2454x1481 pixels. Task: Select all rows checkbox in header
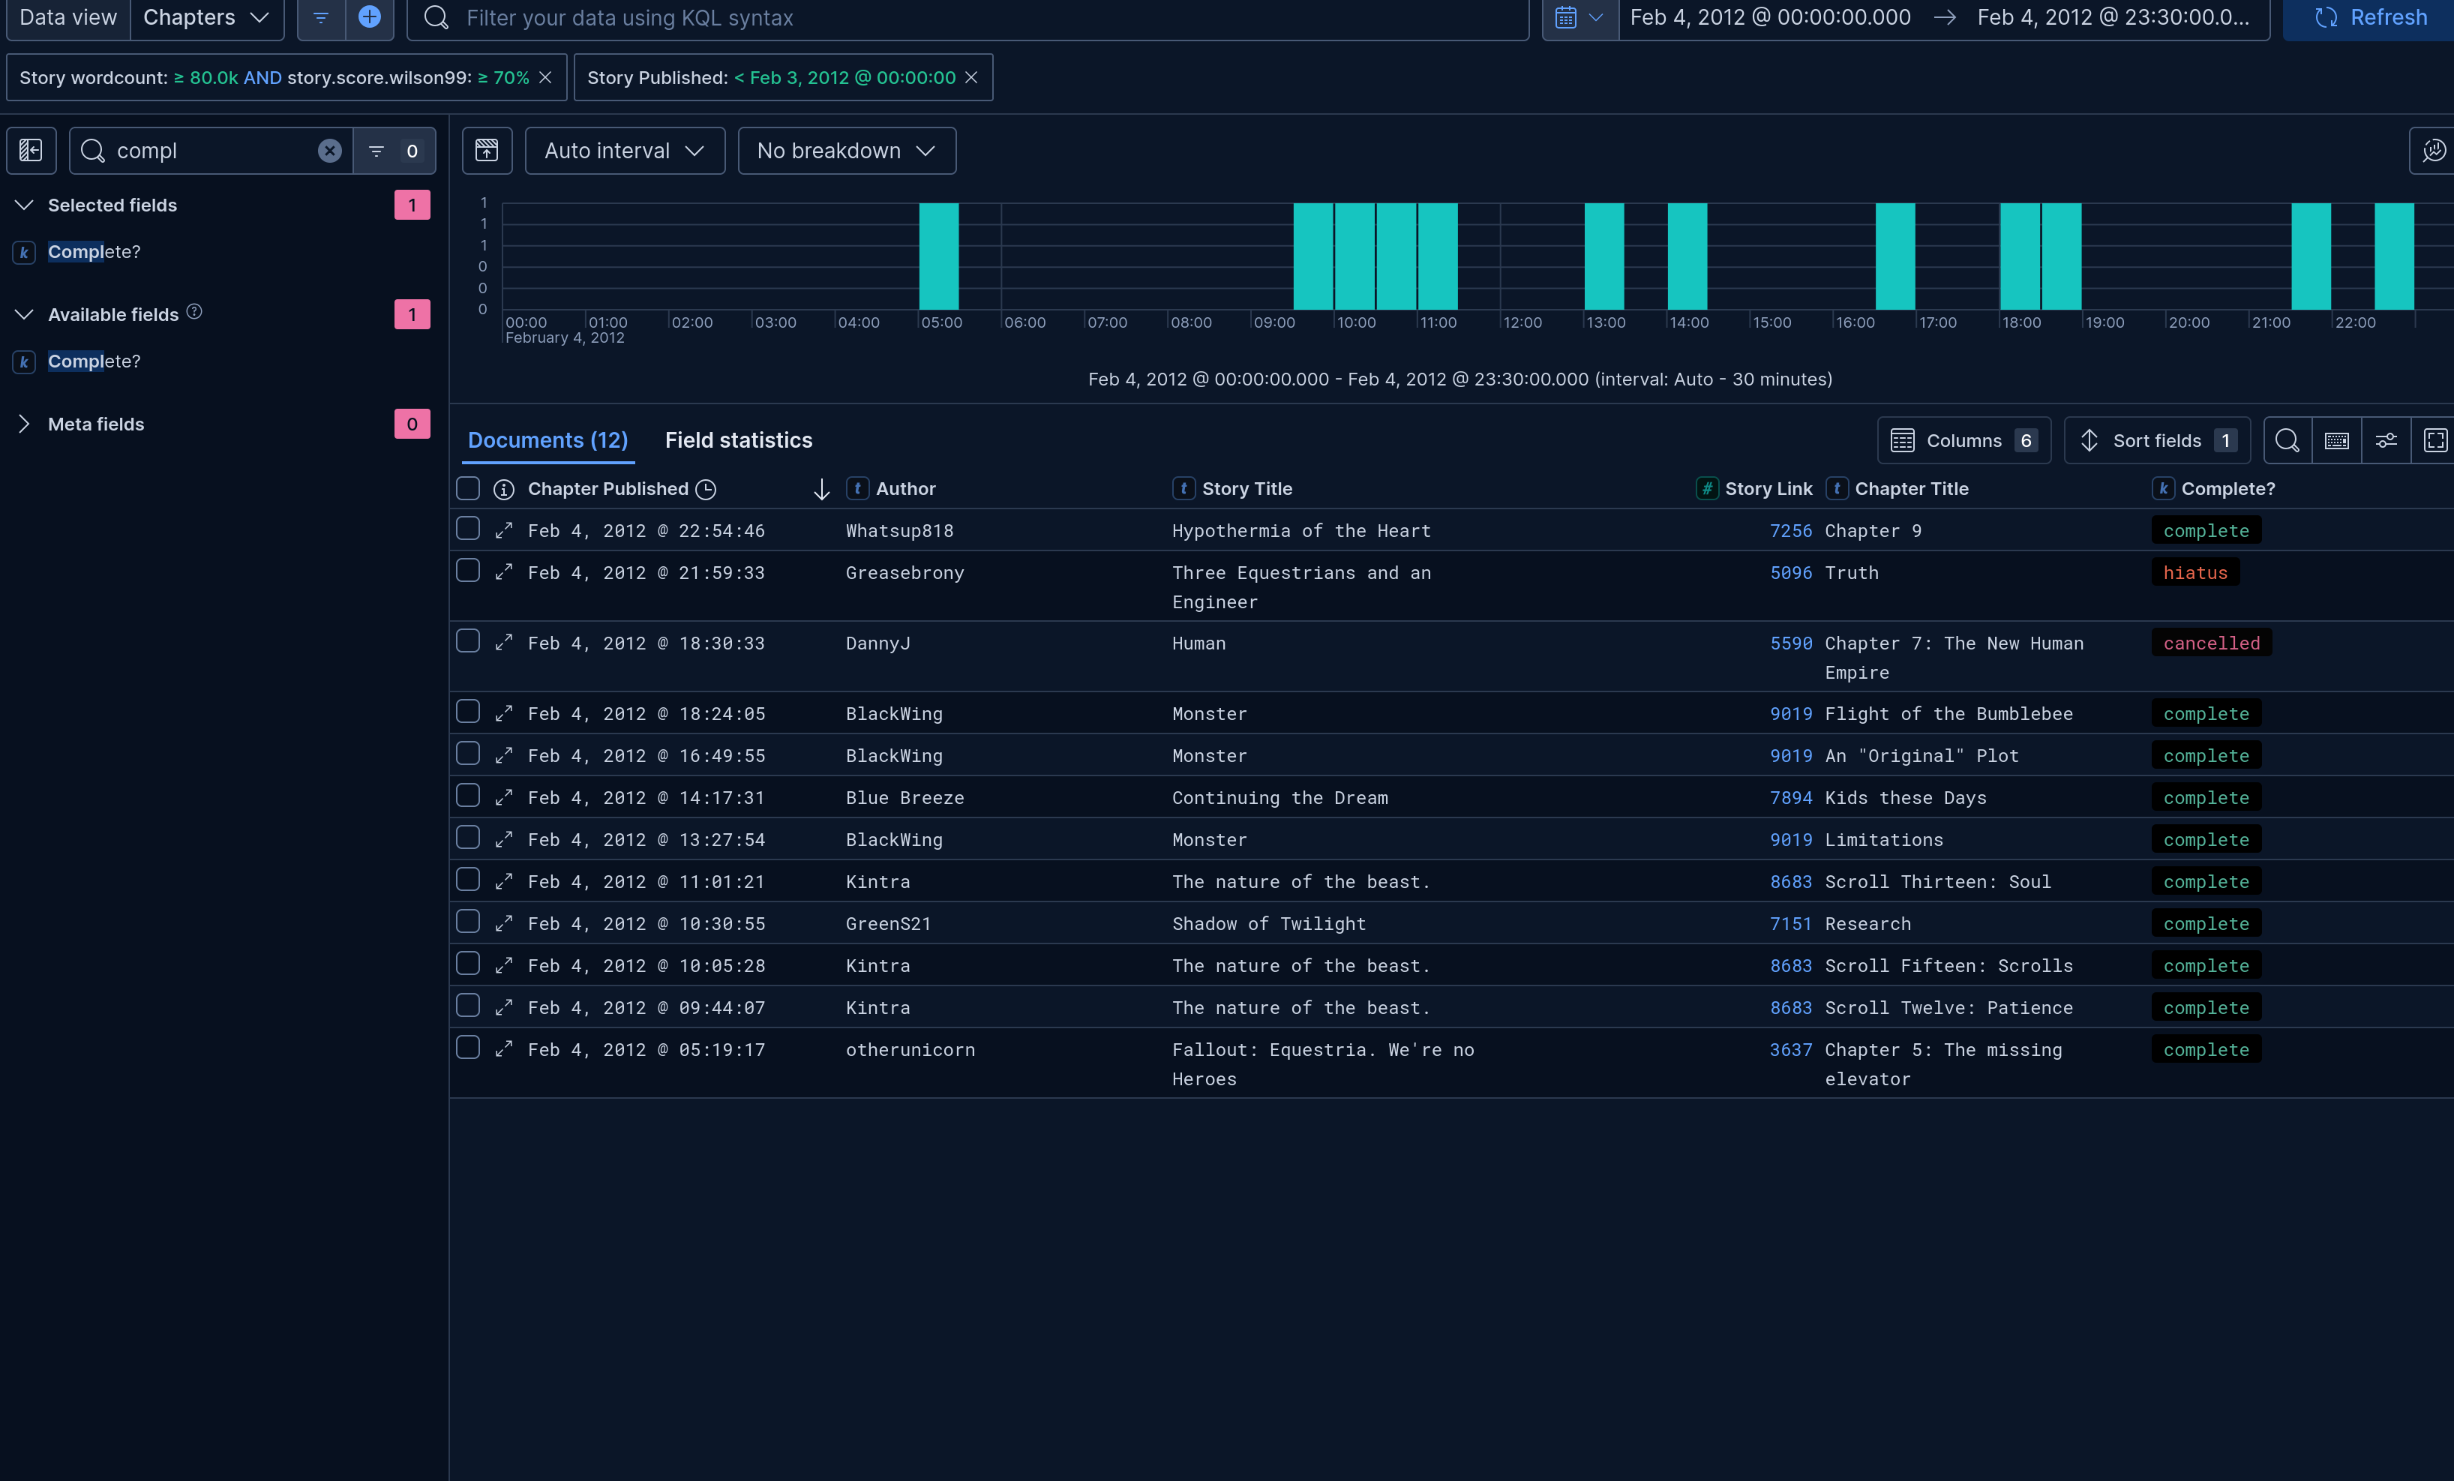tap(468, 489)
